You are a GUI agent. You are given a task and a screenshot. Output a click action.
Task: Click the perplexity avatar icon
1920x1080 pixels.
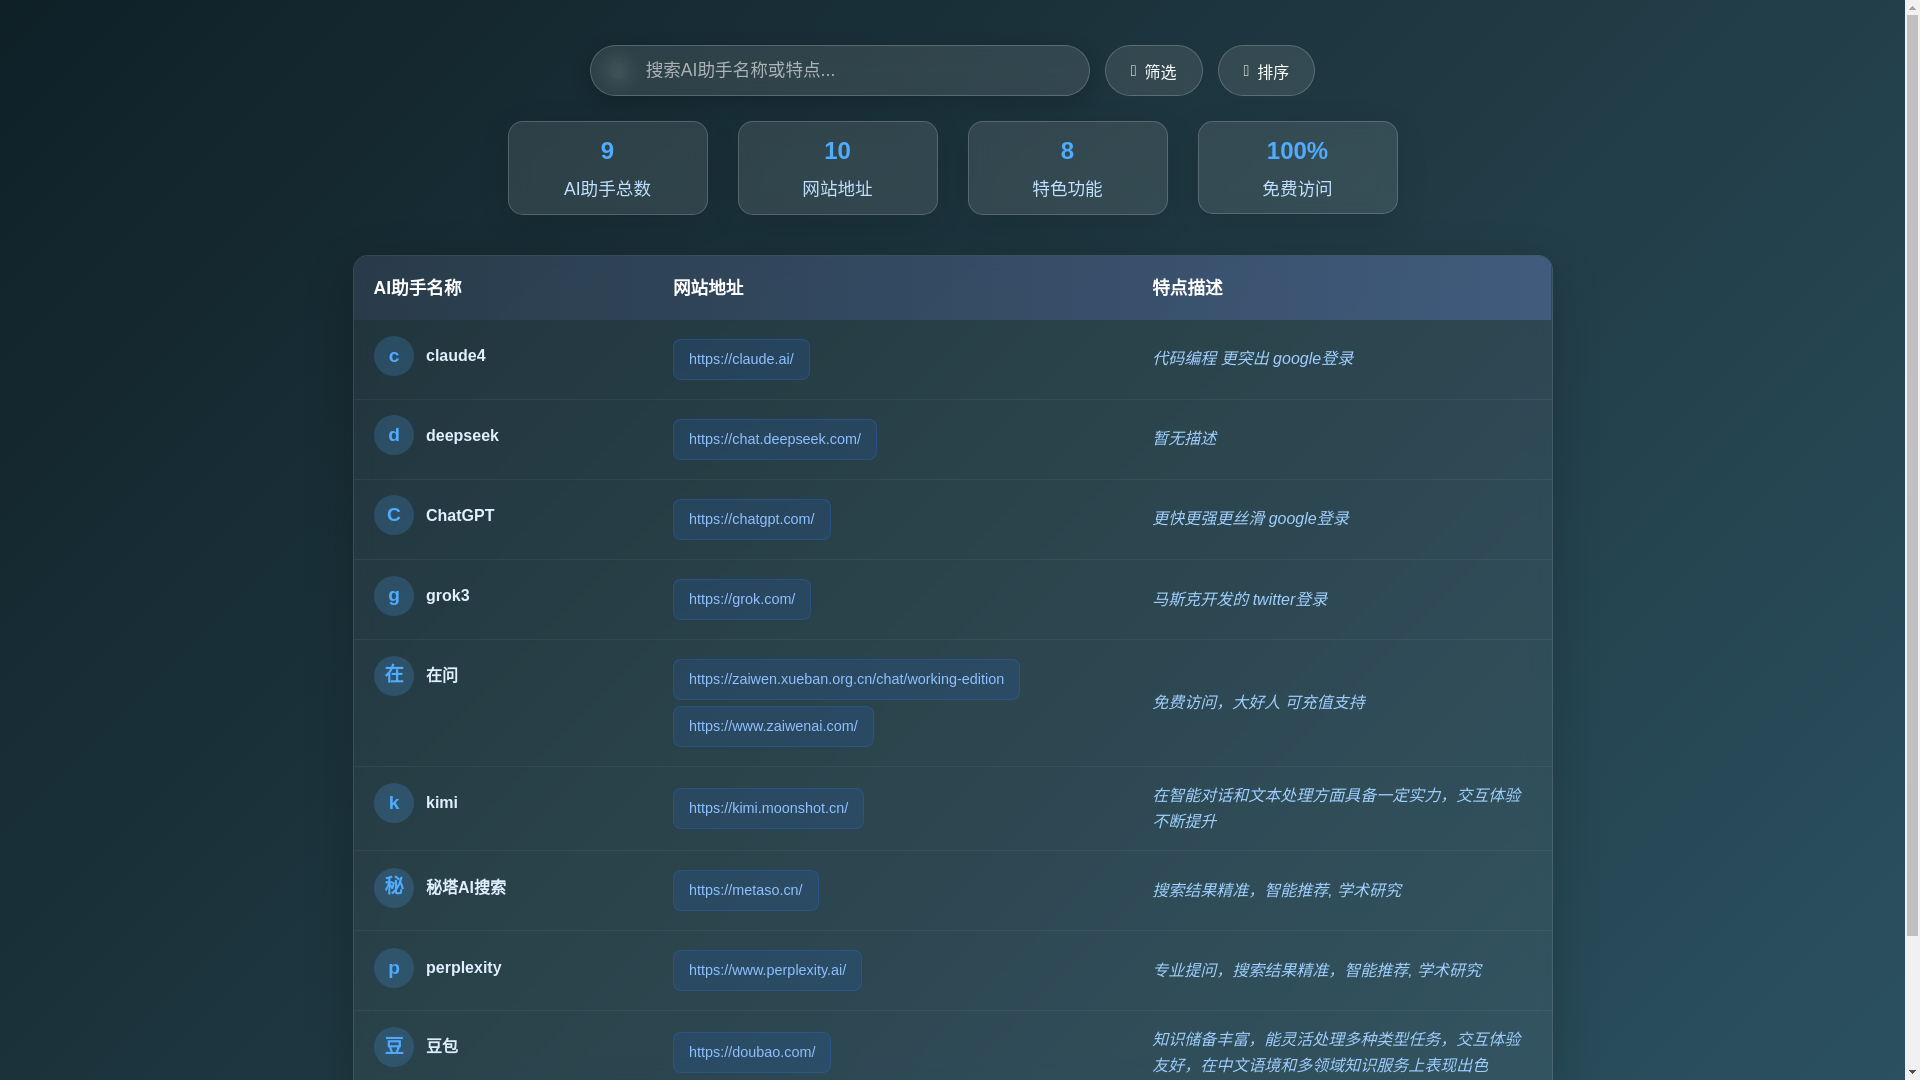tap(393, 968)
